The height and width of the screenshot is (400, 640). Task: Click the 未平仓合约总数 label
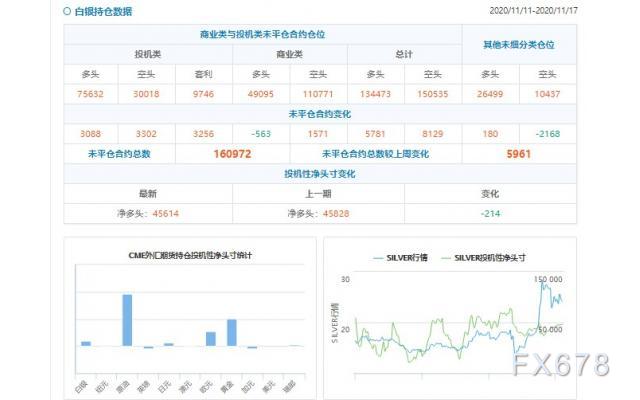[119, 154]
